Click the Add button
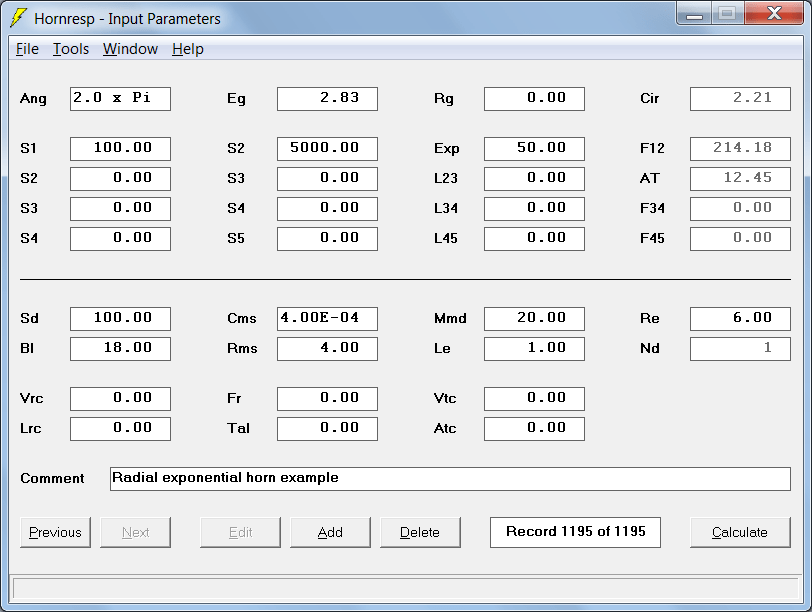812x612 pixels. (x=330, y=532)
